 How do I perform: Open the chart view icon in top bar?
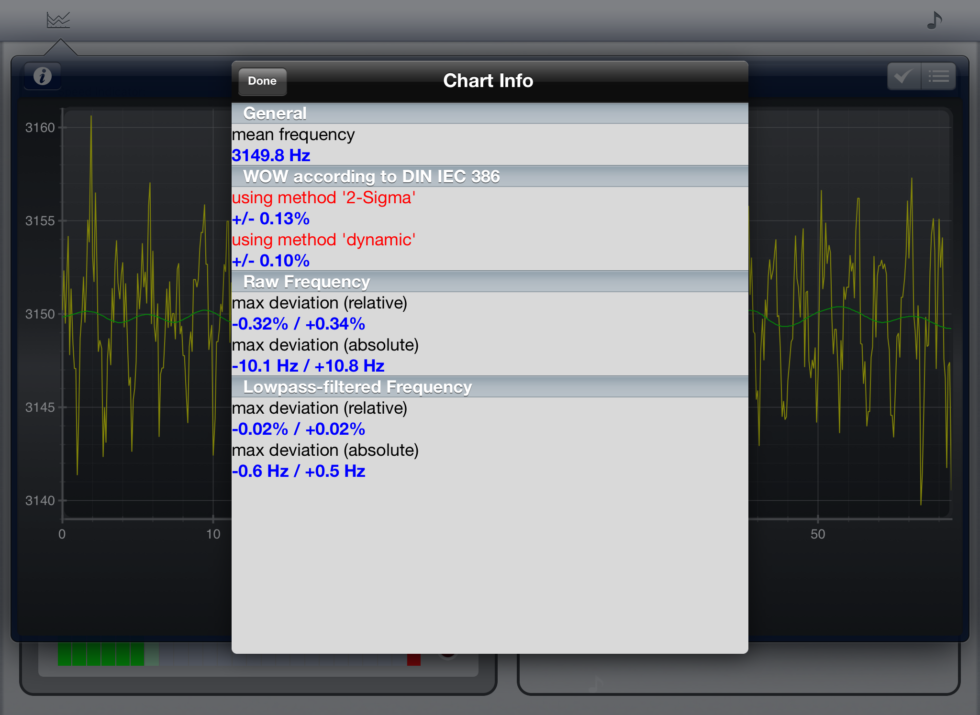tap(58, 20)
